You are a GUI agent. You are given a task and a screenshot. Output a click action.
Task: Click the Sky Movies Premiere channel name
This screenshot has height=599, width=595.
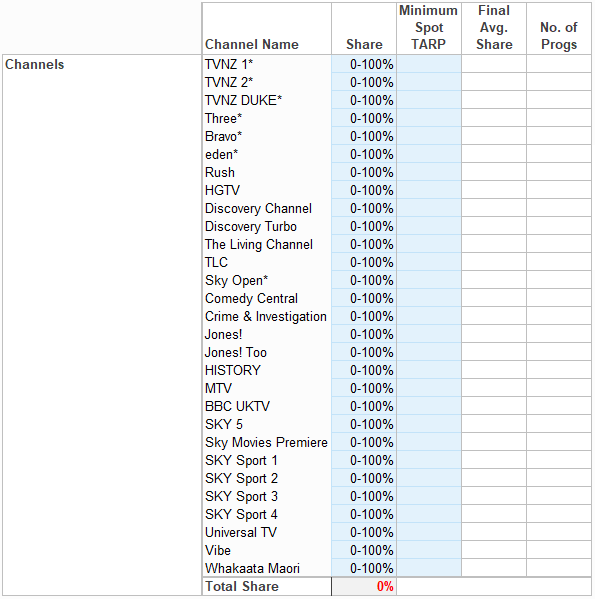coord(266,442)
